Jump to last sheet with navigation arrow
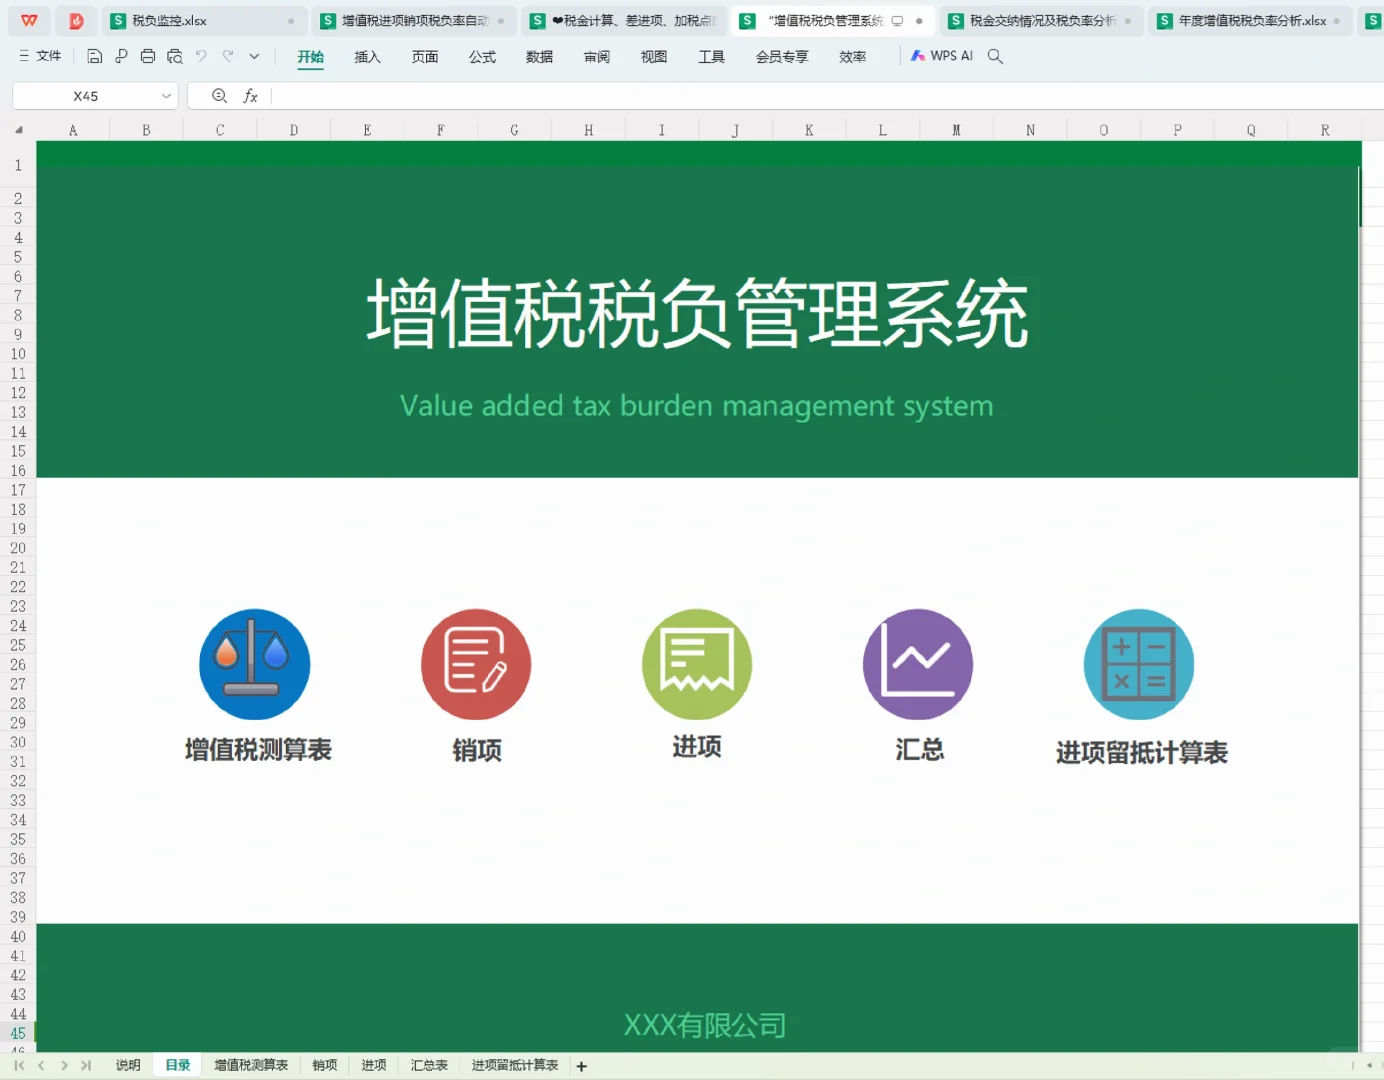 pyautogui.click(x=85, y=1065)
